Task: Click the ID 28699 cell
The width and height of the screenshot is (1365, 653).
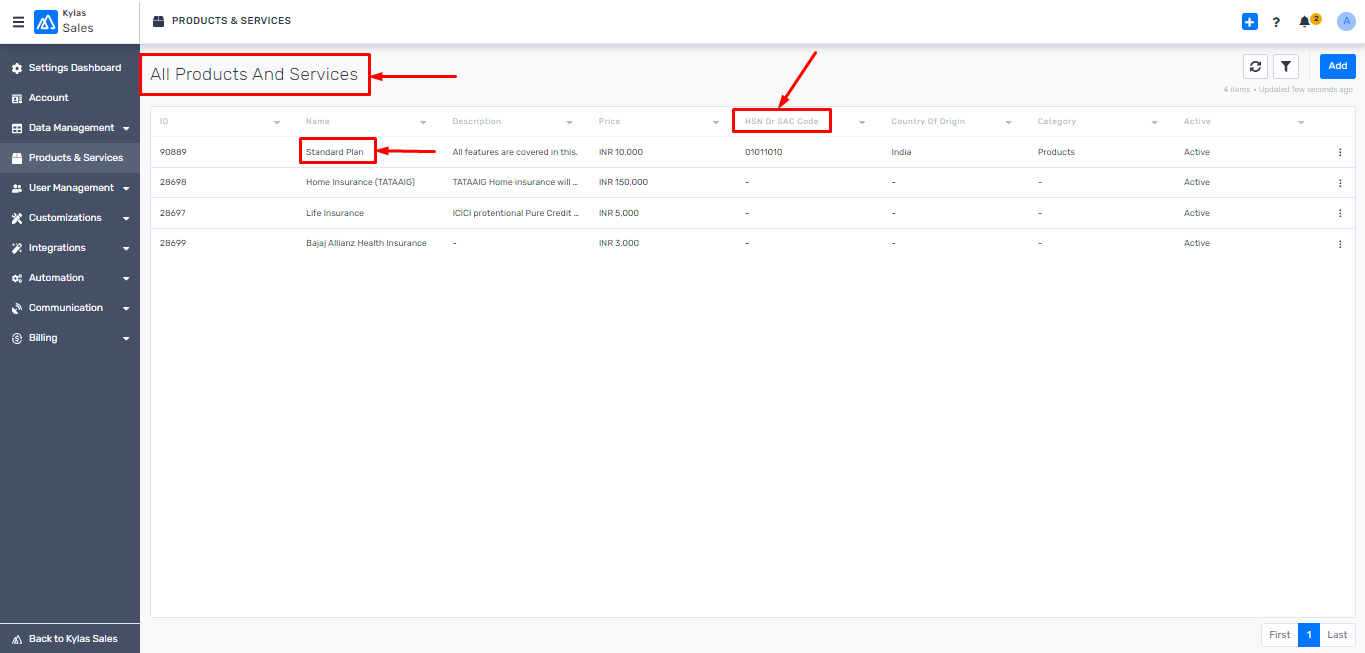Action: (173, 243)
